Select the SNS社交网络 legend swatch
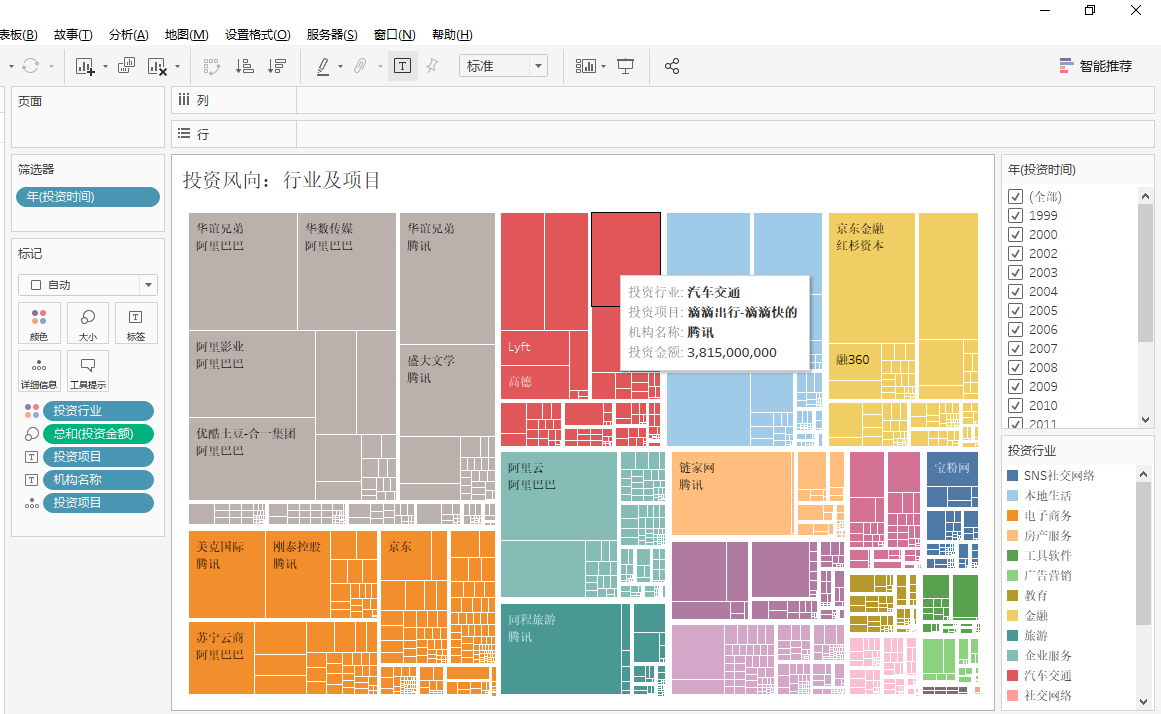The height and width of the screenshot is (714, 1161). 1013,476
